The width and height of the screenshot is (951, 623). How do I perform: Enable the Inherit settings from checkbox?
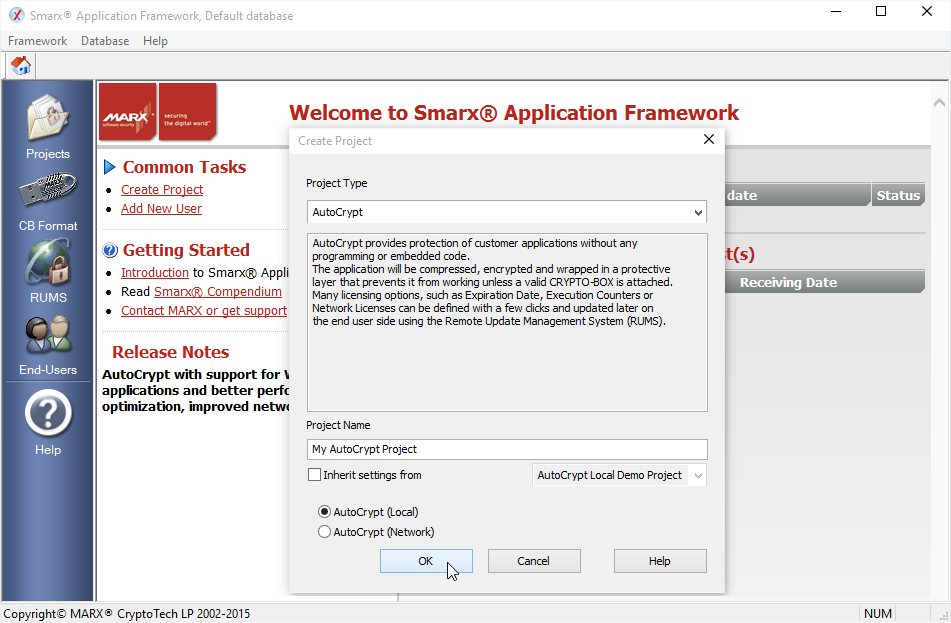point(315,475)
